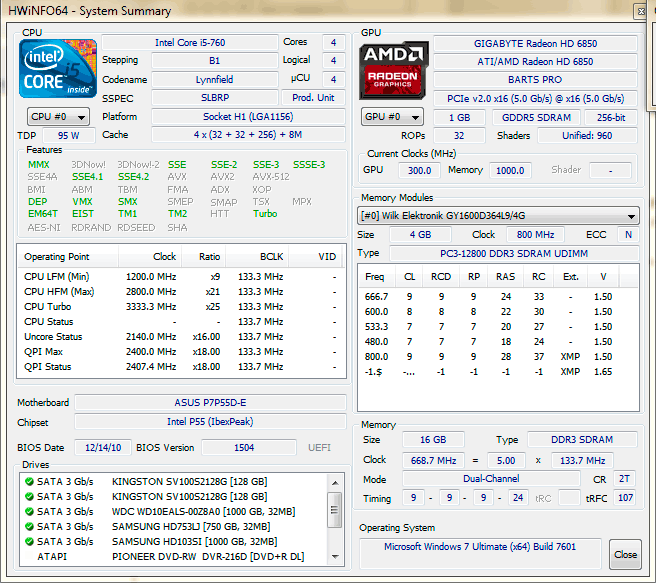
Task: Click the Intel P55 (IbexPeak) chipset field
Action: [210, 422]
